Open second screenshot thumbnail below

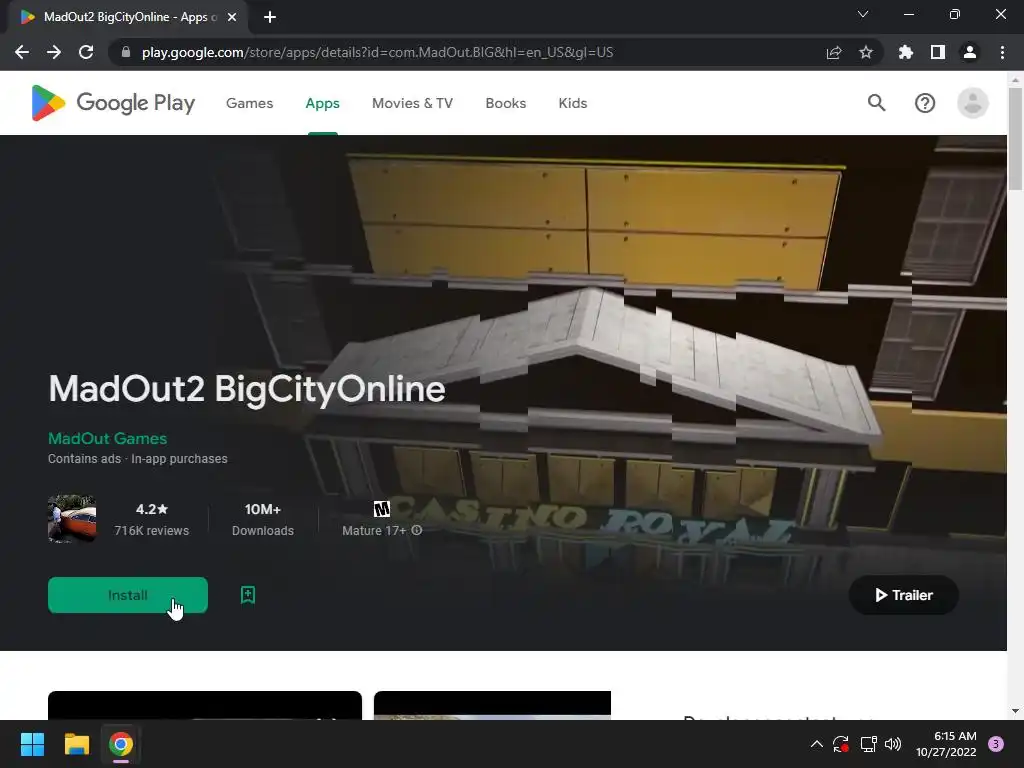pyautogui.click(x=492, y=705)
